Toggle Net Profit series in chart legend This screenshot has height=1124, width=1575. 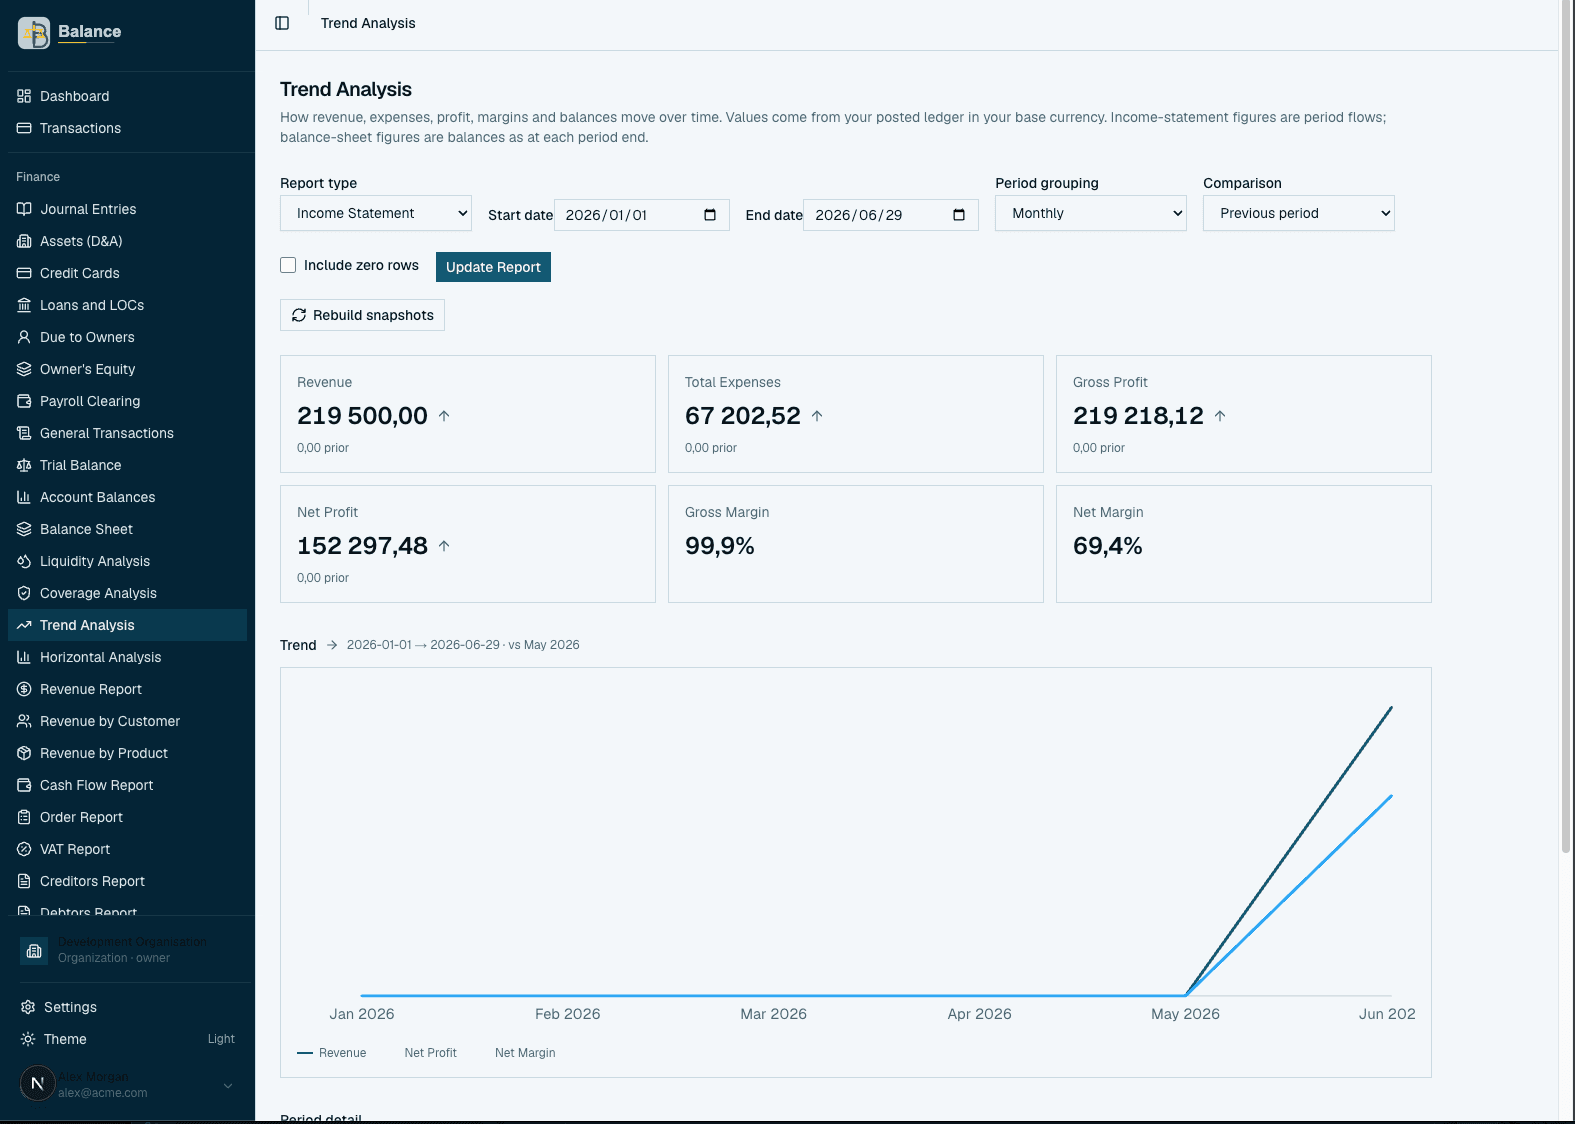tap(430, 1053)
